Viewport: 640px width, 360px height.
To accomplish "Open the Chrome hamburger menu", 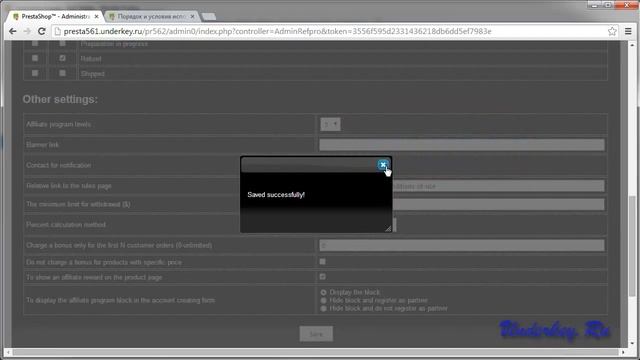I will (628, 31).
